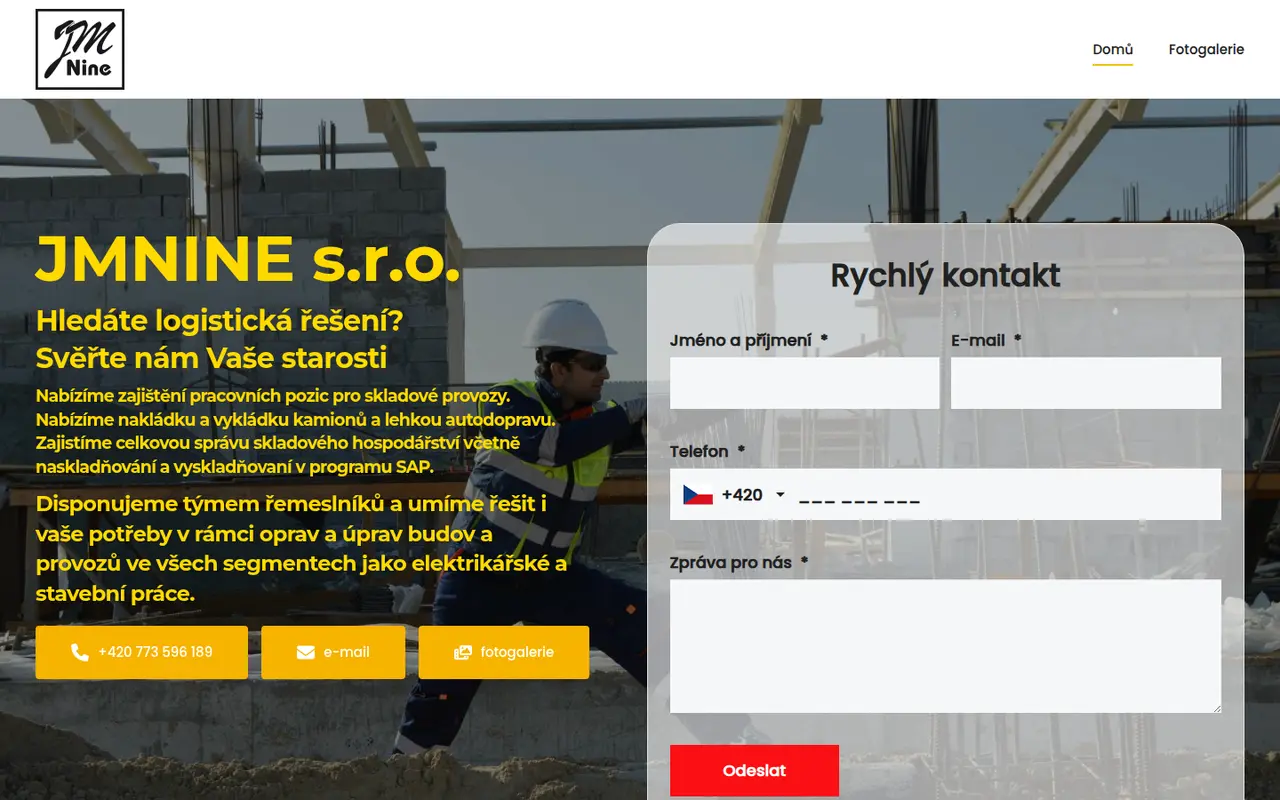Click the Rychlý kontakt heading

(945, 275)
